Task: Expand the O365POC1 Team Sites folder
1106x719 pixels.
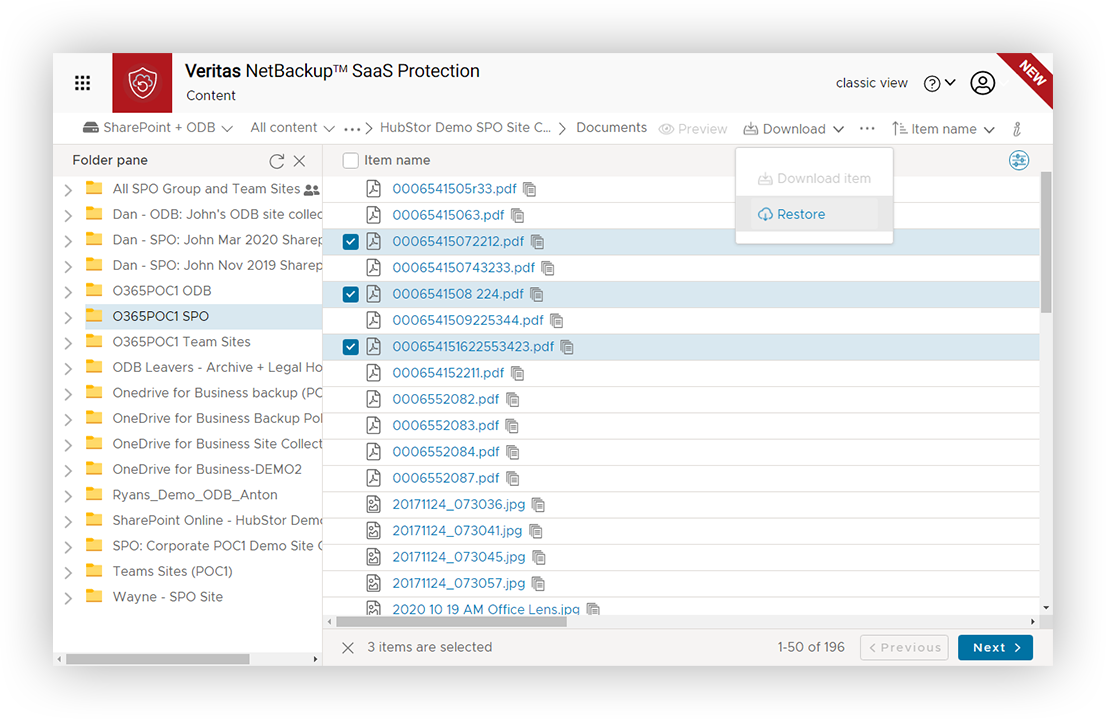Action: pyautogui.click(x=68, y=343)
